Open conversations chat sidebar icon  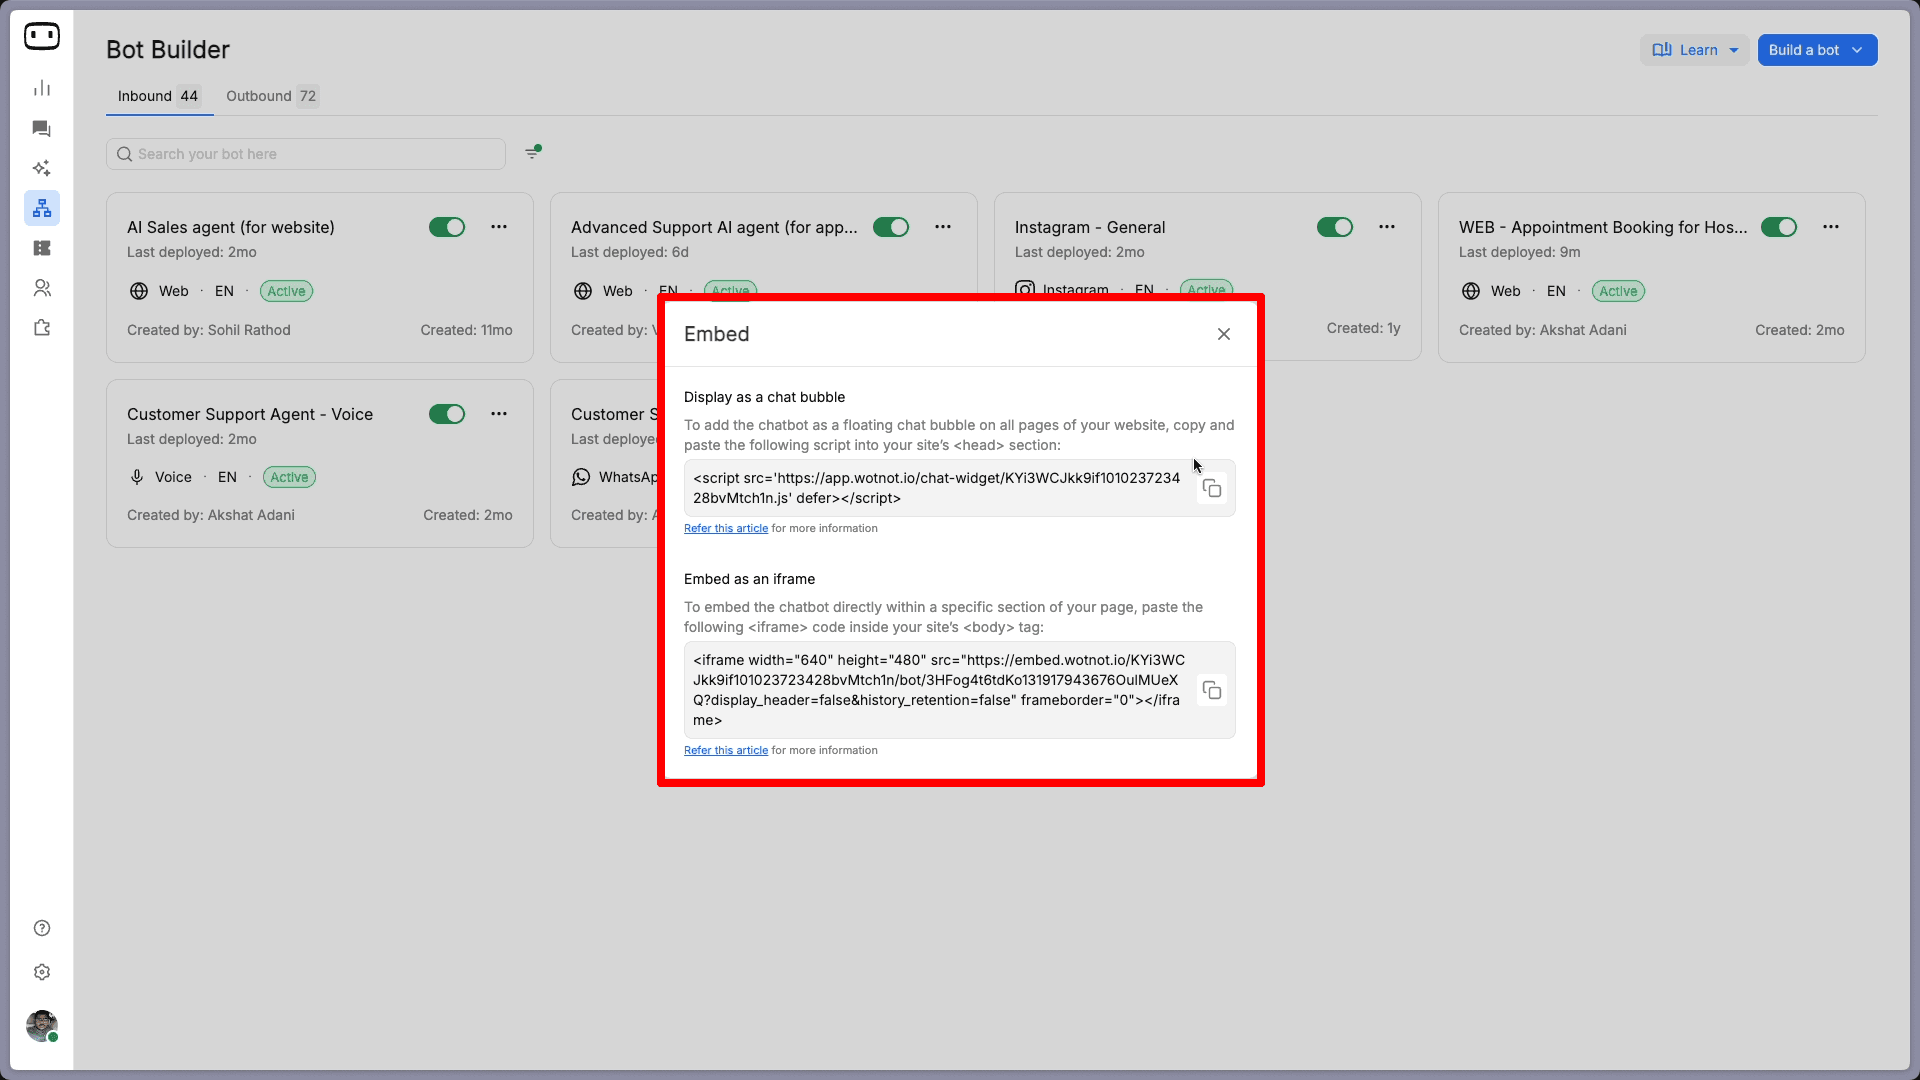tap(42, 128)
